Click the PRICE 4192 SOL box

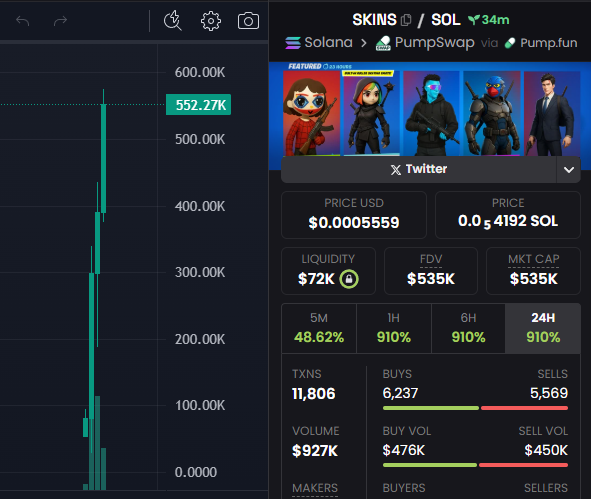point(508,215)
